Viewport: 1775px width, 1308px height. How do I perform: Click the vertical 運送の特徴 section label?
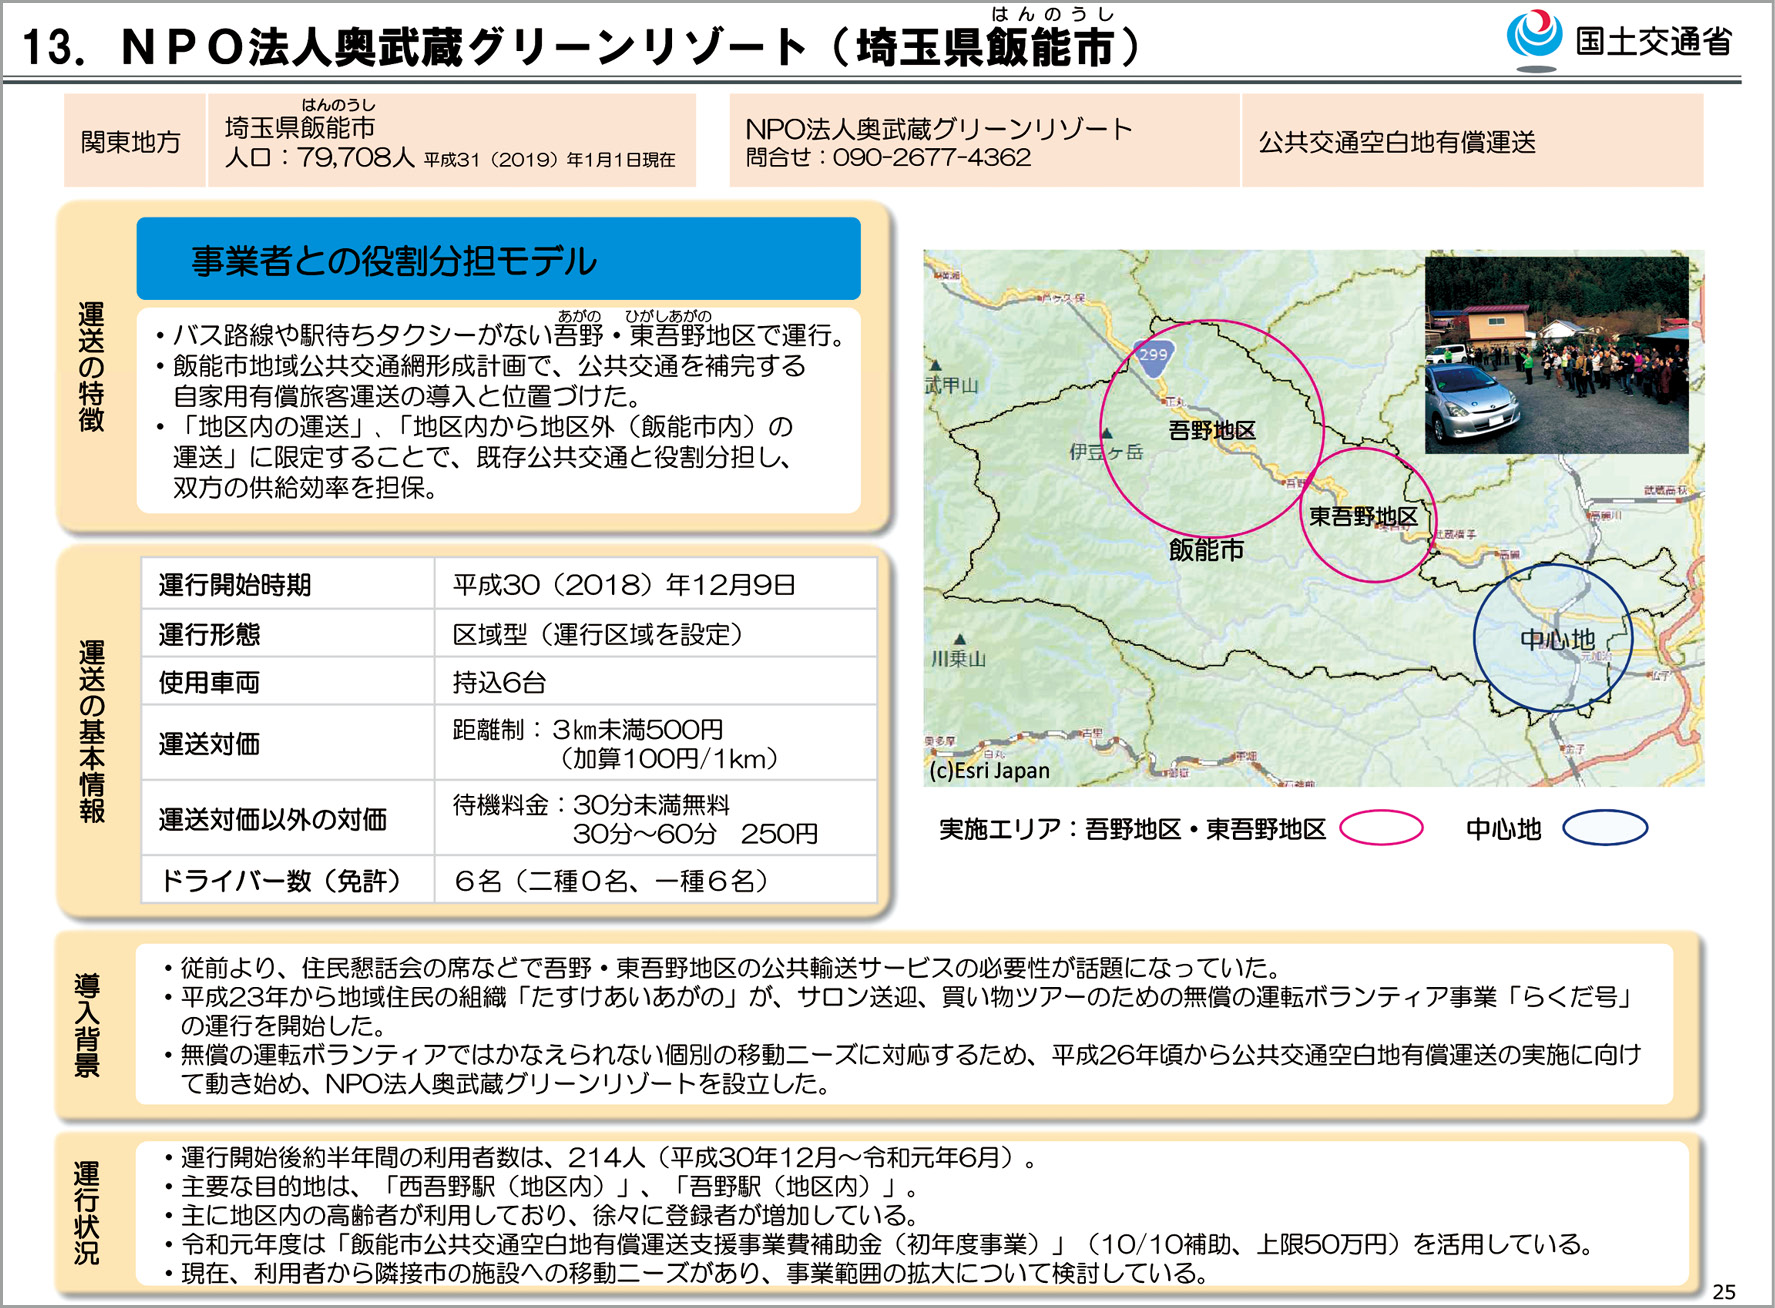(x=91, y=366)
